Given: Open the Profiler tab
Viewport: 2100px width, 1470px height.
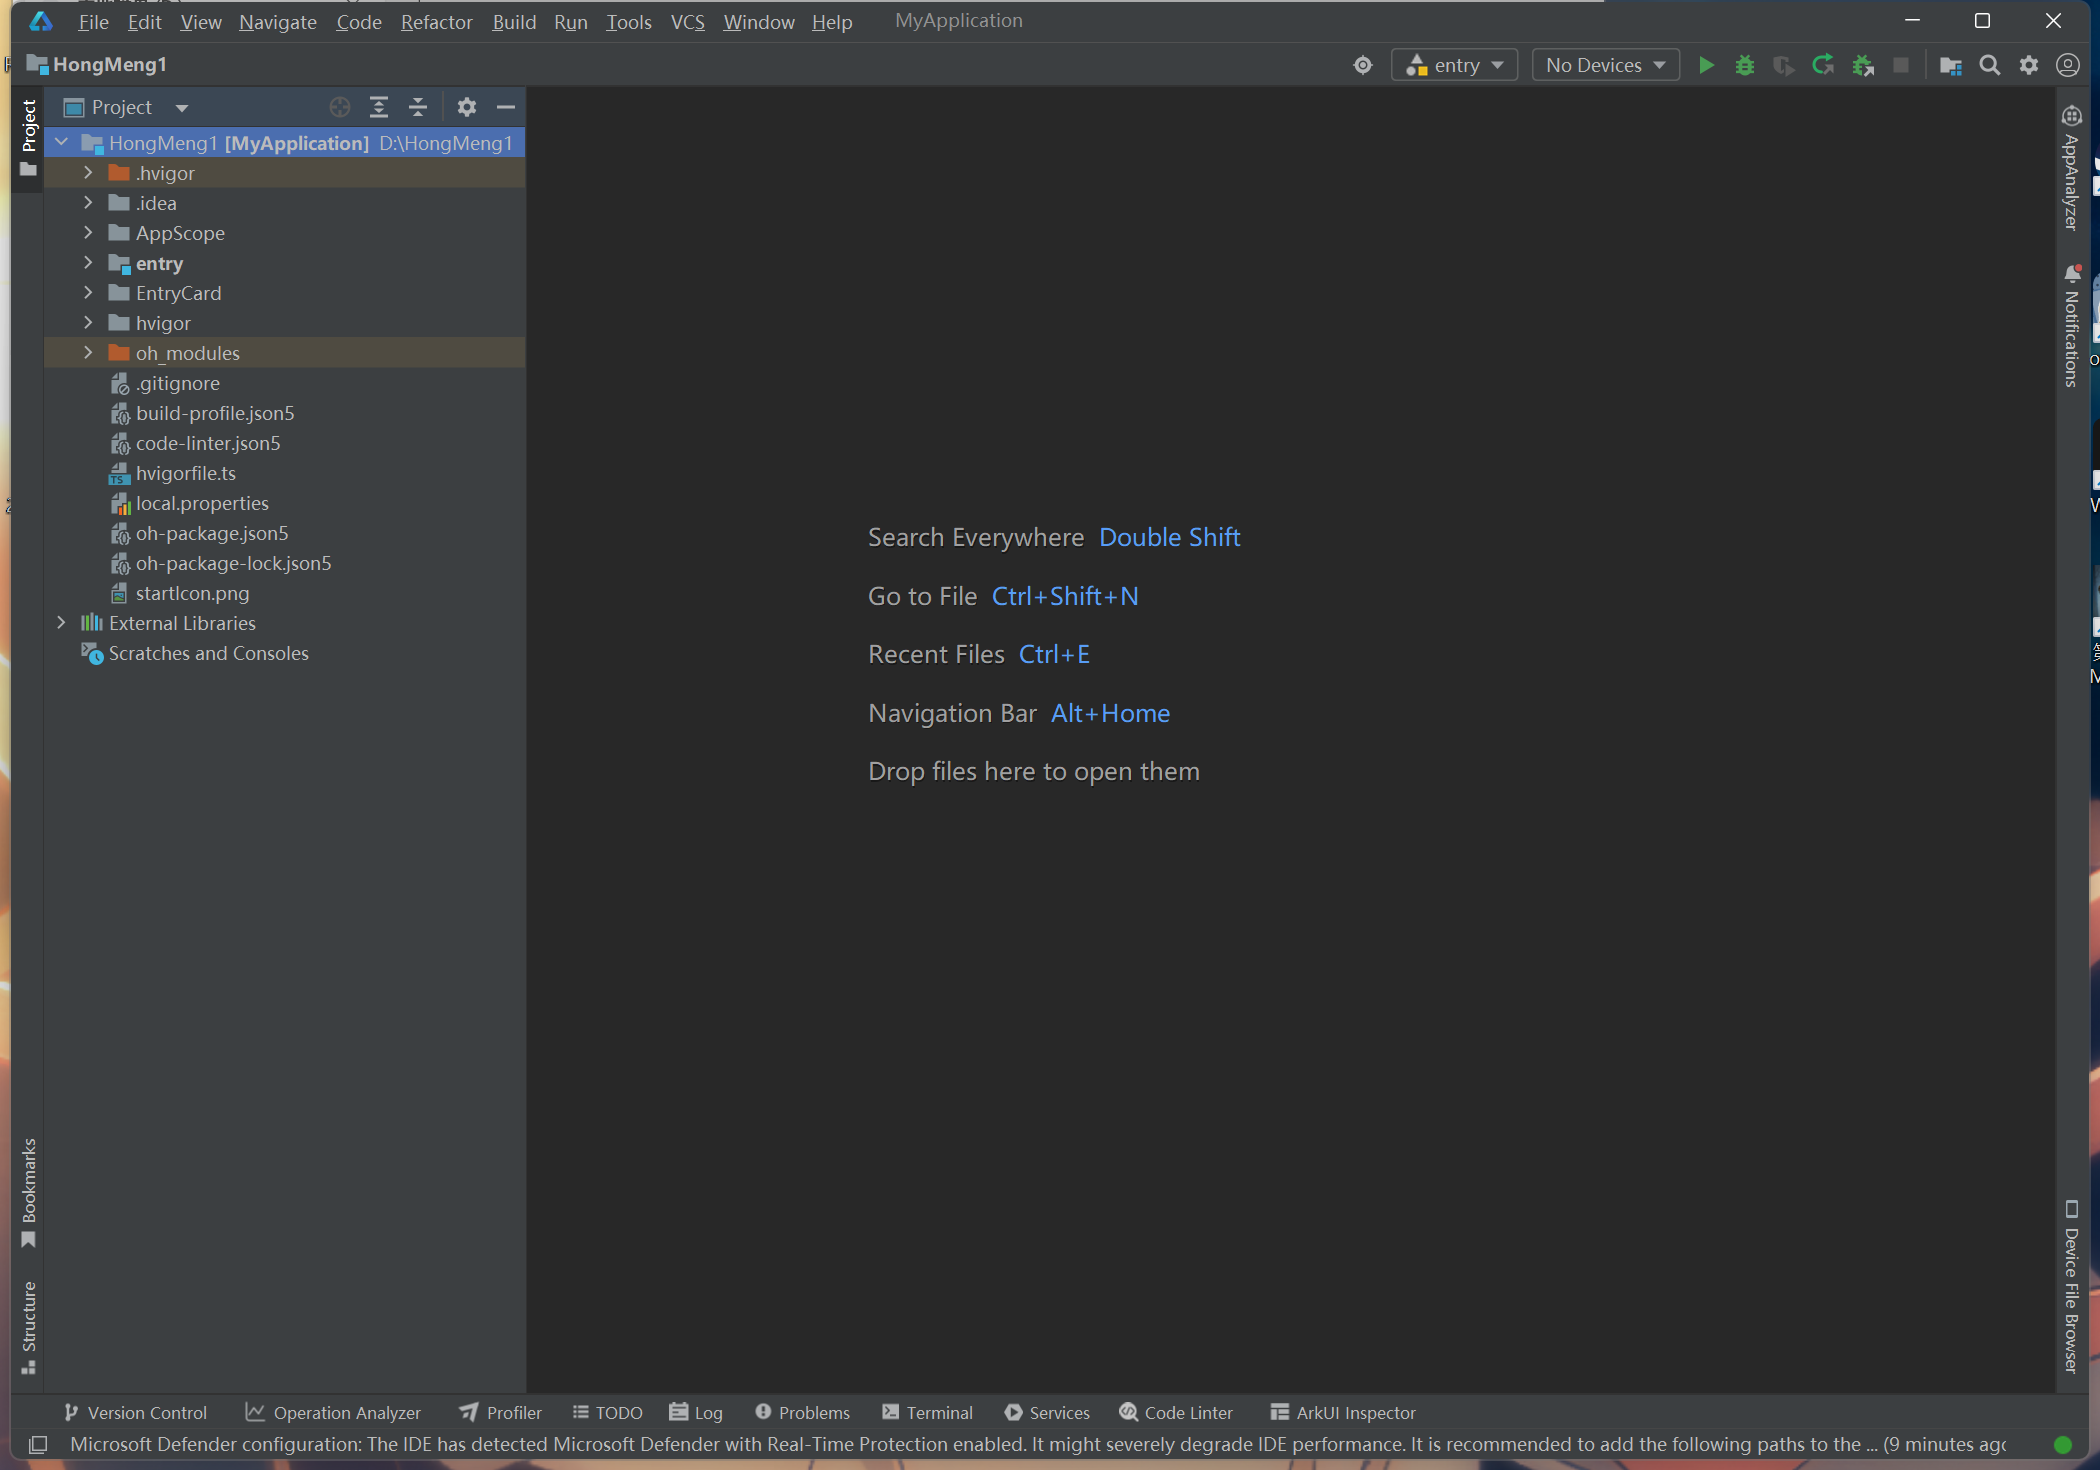Looking at the screenshot, I should 500,1413.
